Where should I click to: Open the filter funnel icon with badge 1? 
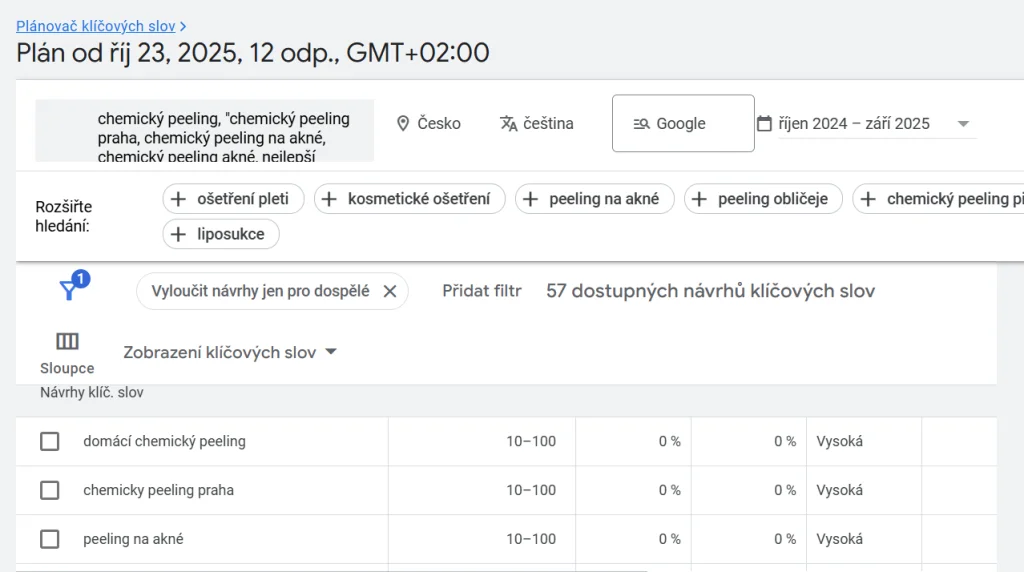click(x=72, y=286)
